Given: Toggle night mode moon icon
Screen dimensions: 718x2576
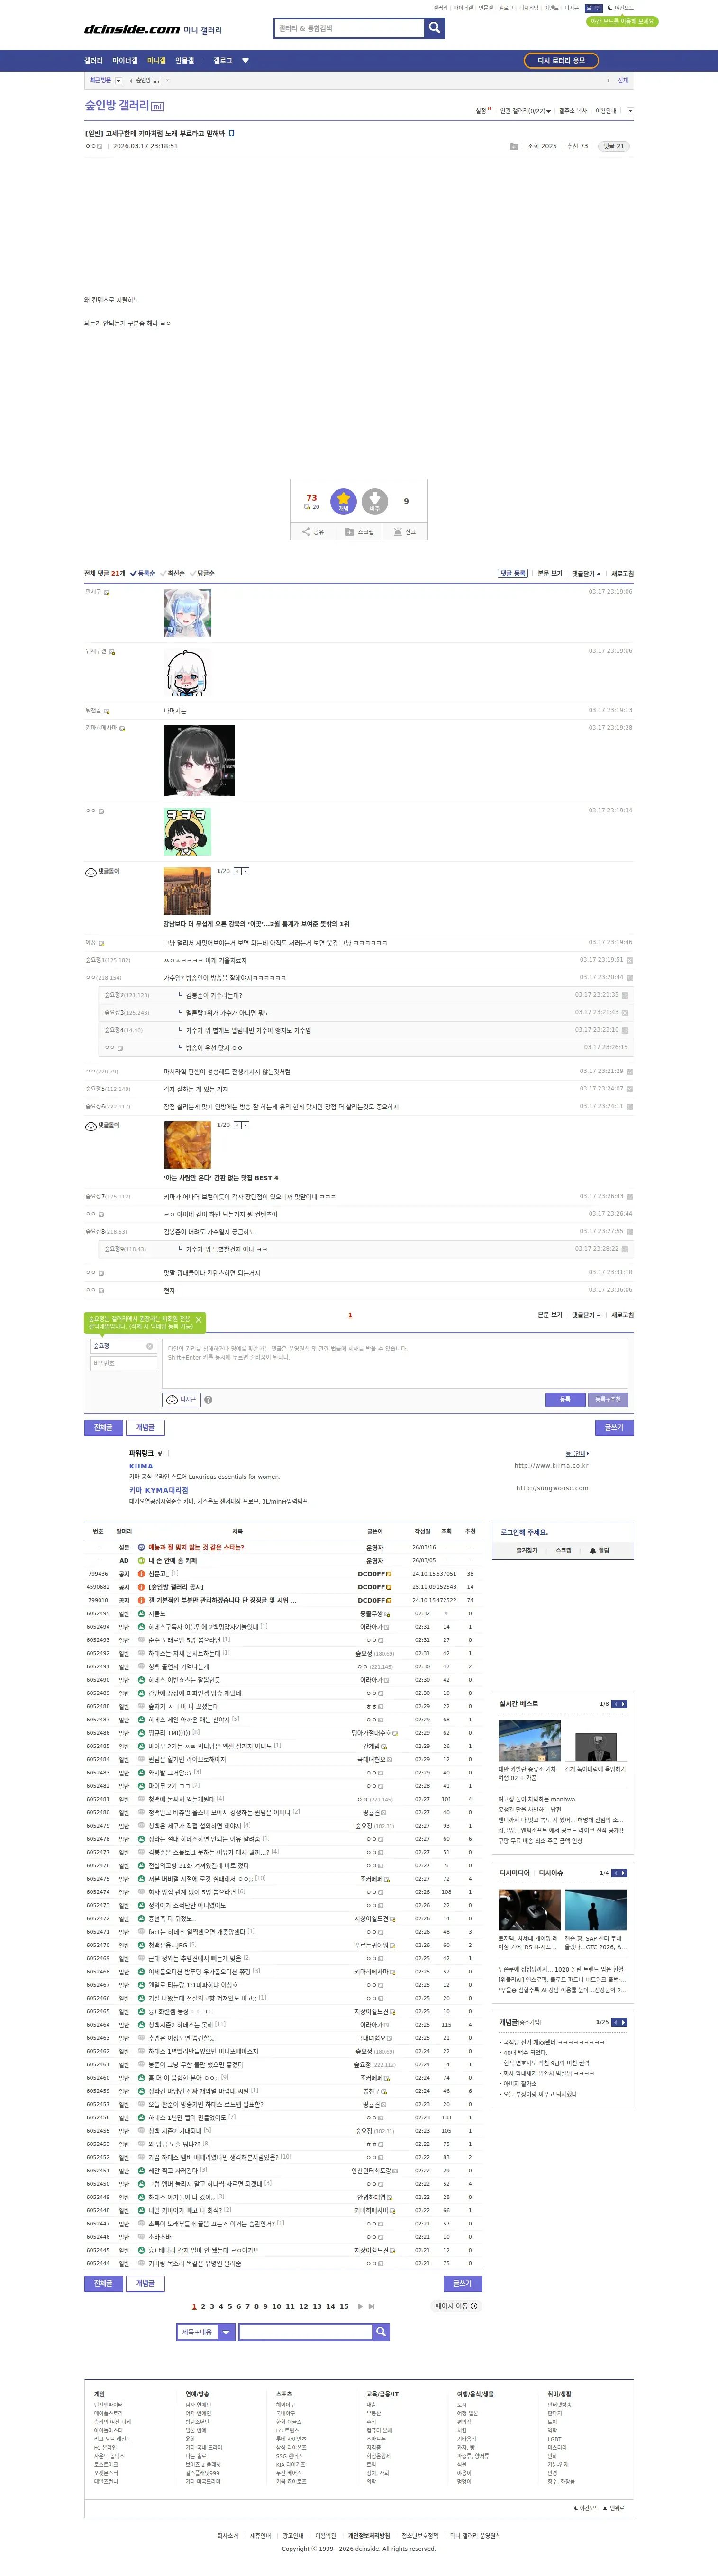Looking at the screenshot, I should point(609,8).
